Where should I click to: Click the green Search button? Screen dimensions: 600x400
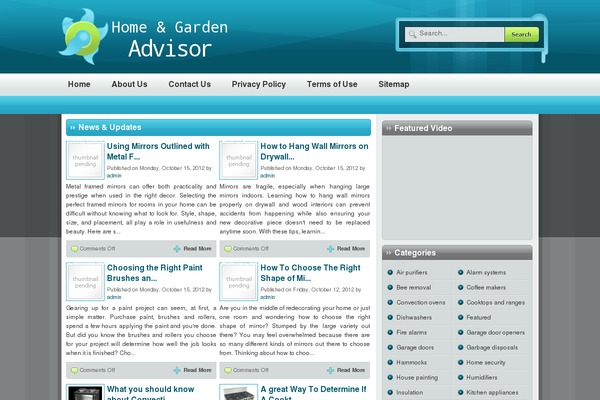click(521, 34)
